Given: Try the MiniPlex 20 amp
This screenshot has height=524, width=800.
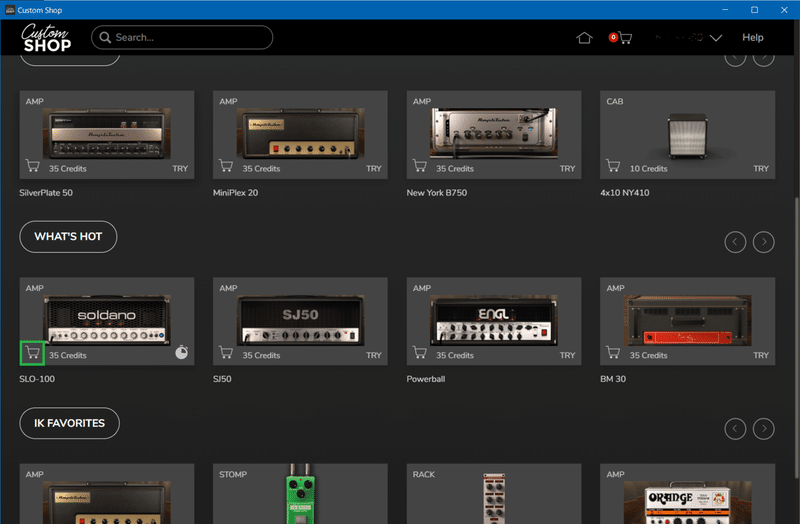Looking at the screenshot, I should (x=373, y=169).
